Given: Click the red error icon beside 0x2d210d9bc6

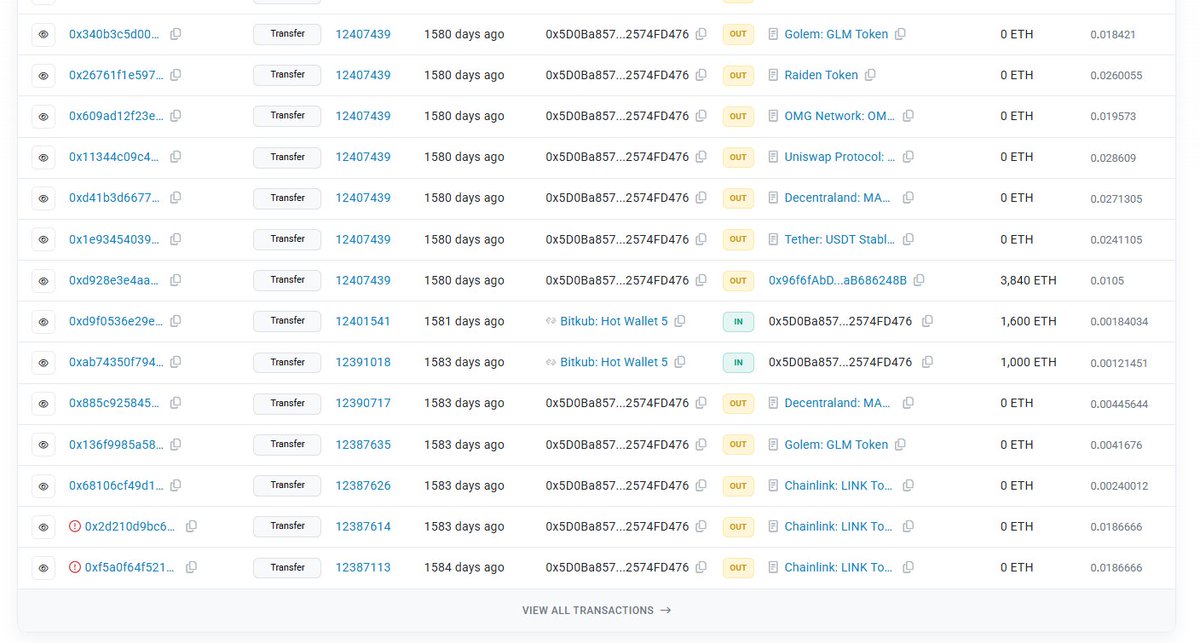Looking at the screenshot, I should point(75,526).
